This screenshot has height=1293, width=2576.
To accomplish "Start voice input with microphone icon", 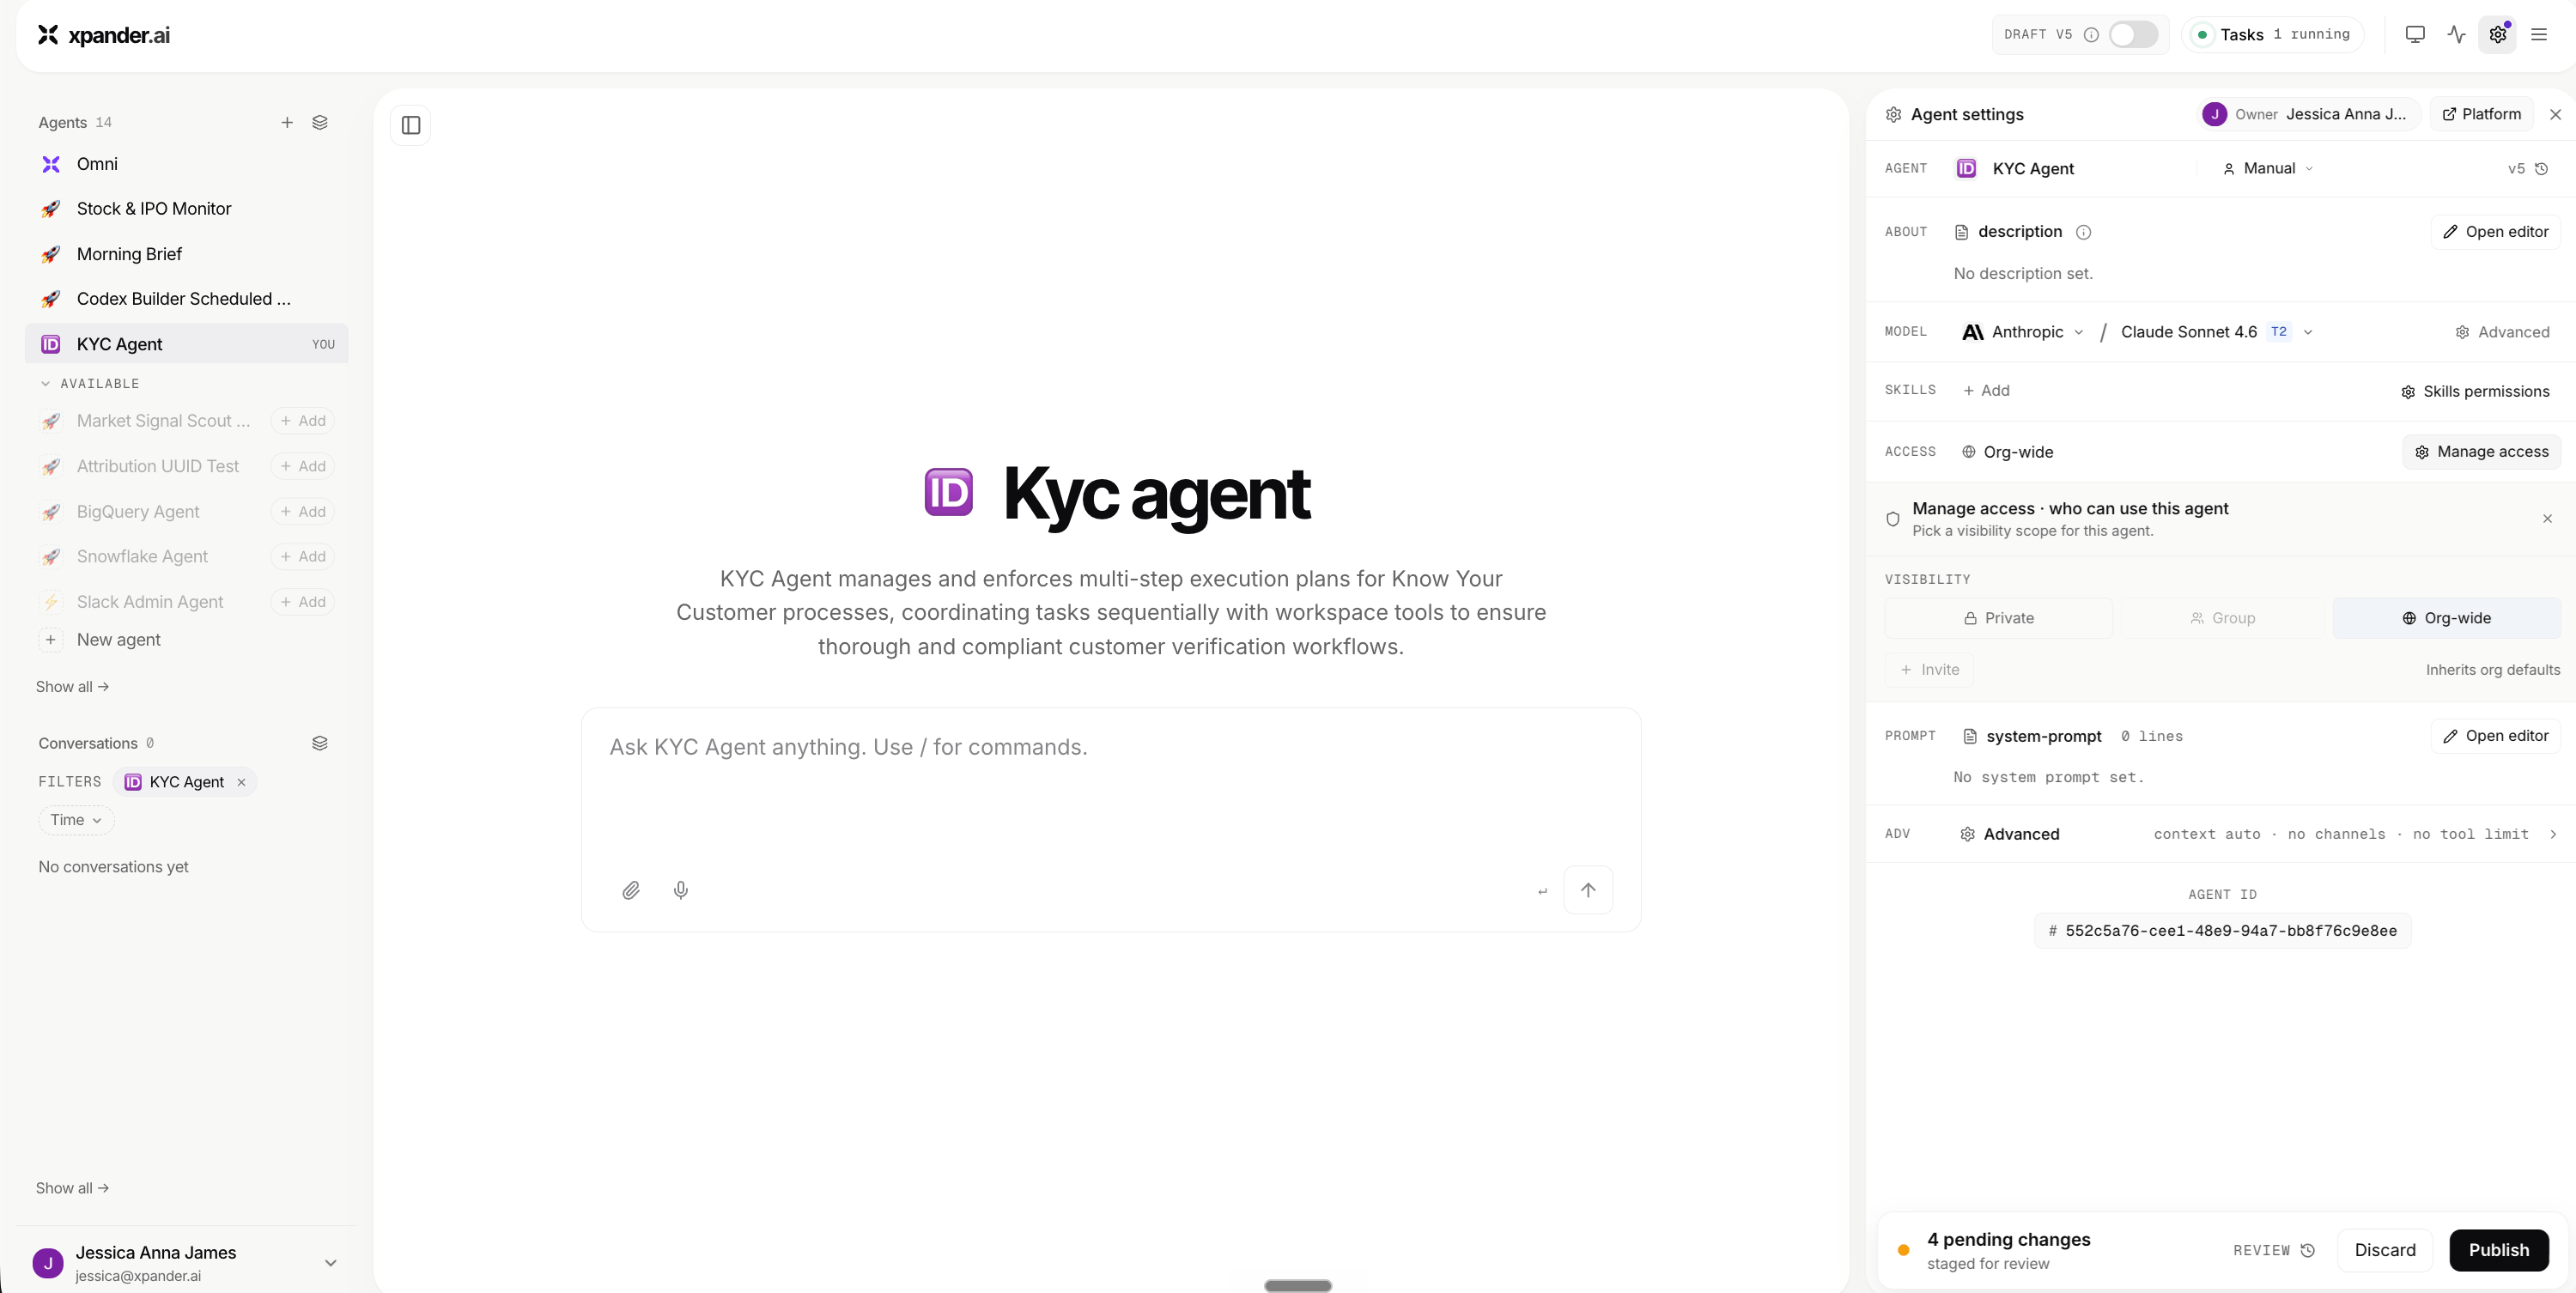I will (x=681, y=890).
